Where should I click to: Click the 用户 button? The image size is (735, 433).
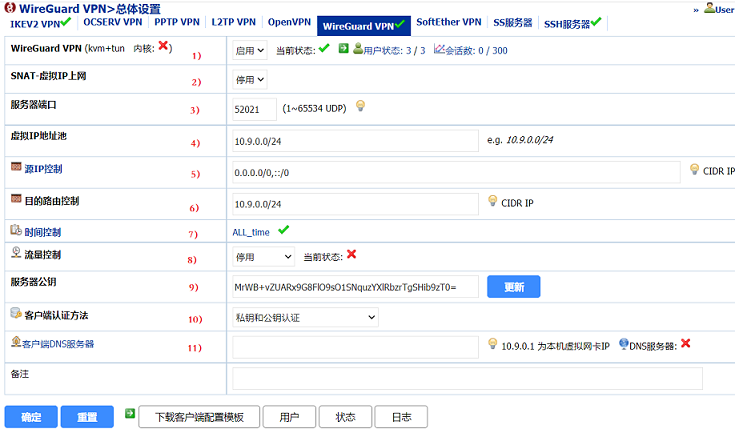[289, 417]
